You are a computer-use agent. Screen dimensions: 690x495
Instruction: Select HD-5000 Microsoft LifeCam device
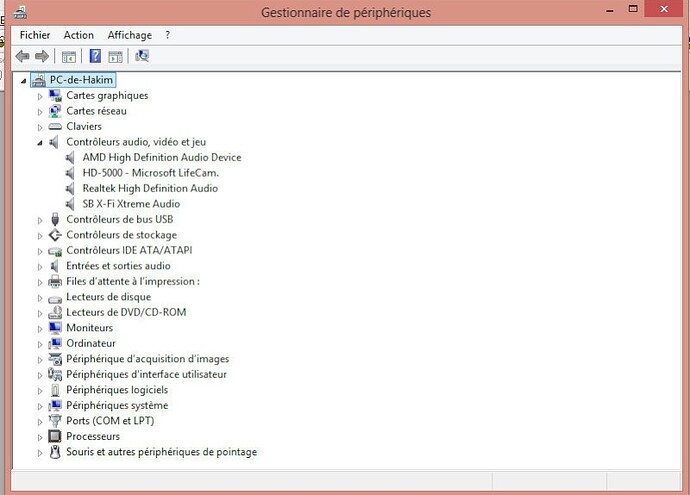(x=149, y=173)
